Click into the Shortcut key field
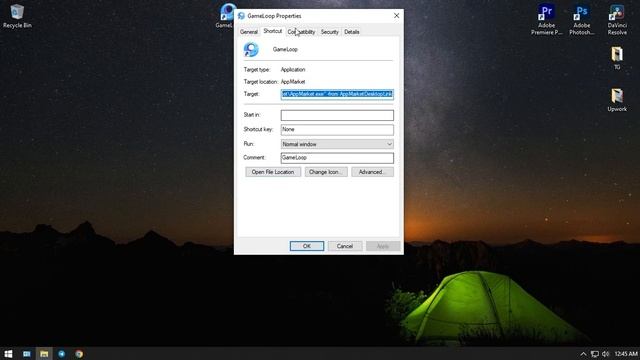This screenshot has height=360, width=640. pos(337,130)
